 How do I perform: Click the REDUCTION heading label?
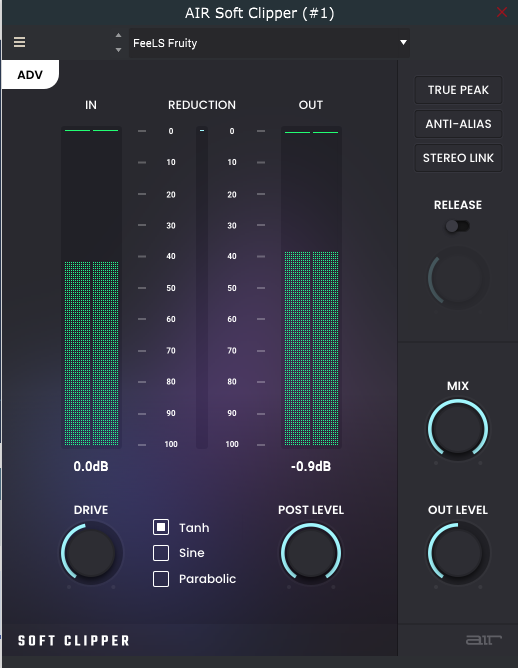(x=202, y=105)
